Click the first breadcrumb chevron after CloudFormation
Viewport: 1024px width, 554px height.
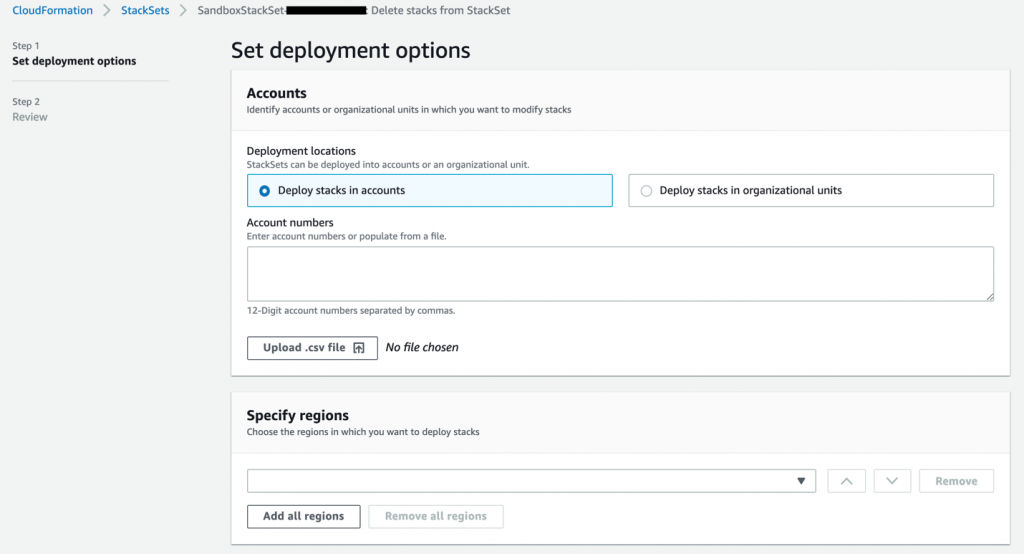point(107,10)
